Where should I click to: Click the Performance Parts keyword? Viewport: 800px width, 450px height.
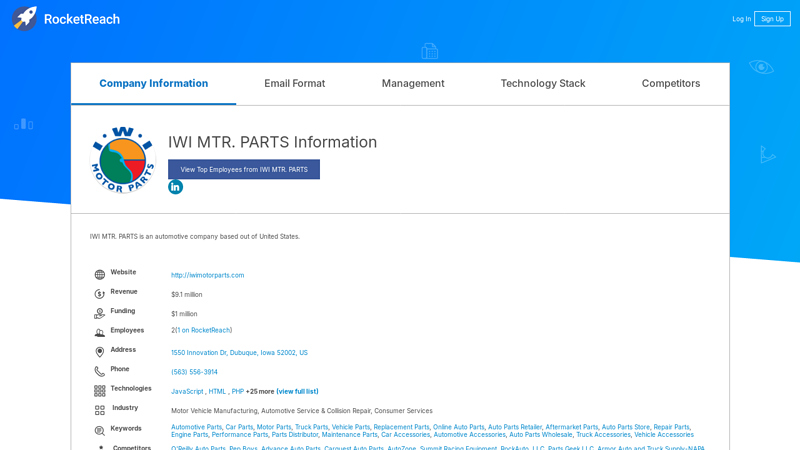coord(240,435)
